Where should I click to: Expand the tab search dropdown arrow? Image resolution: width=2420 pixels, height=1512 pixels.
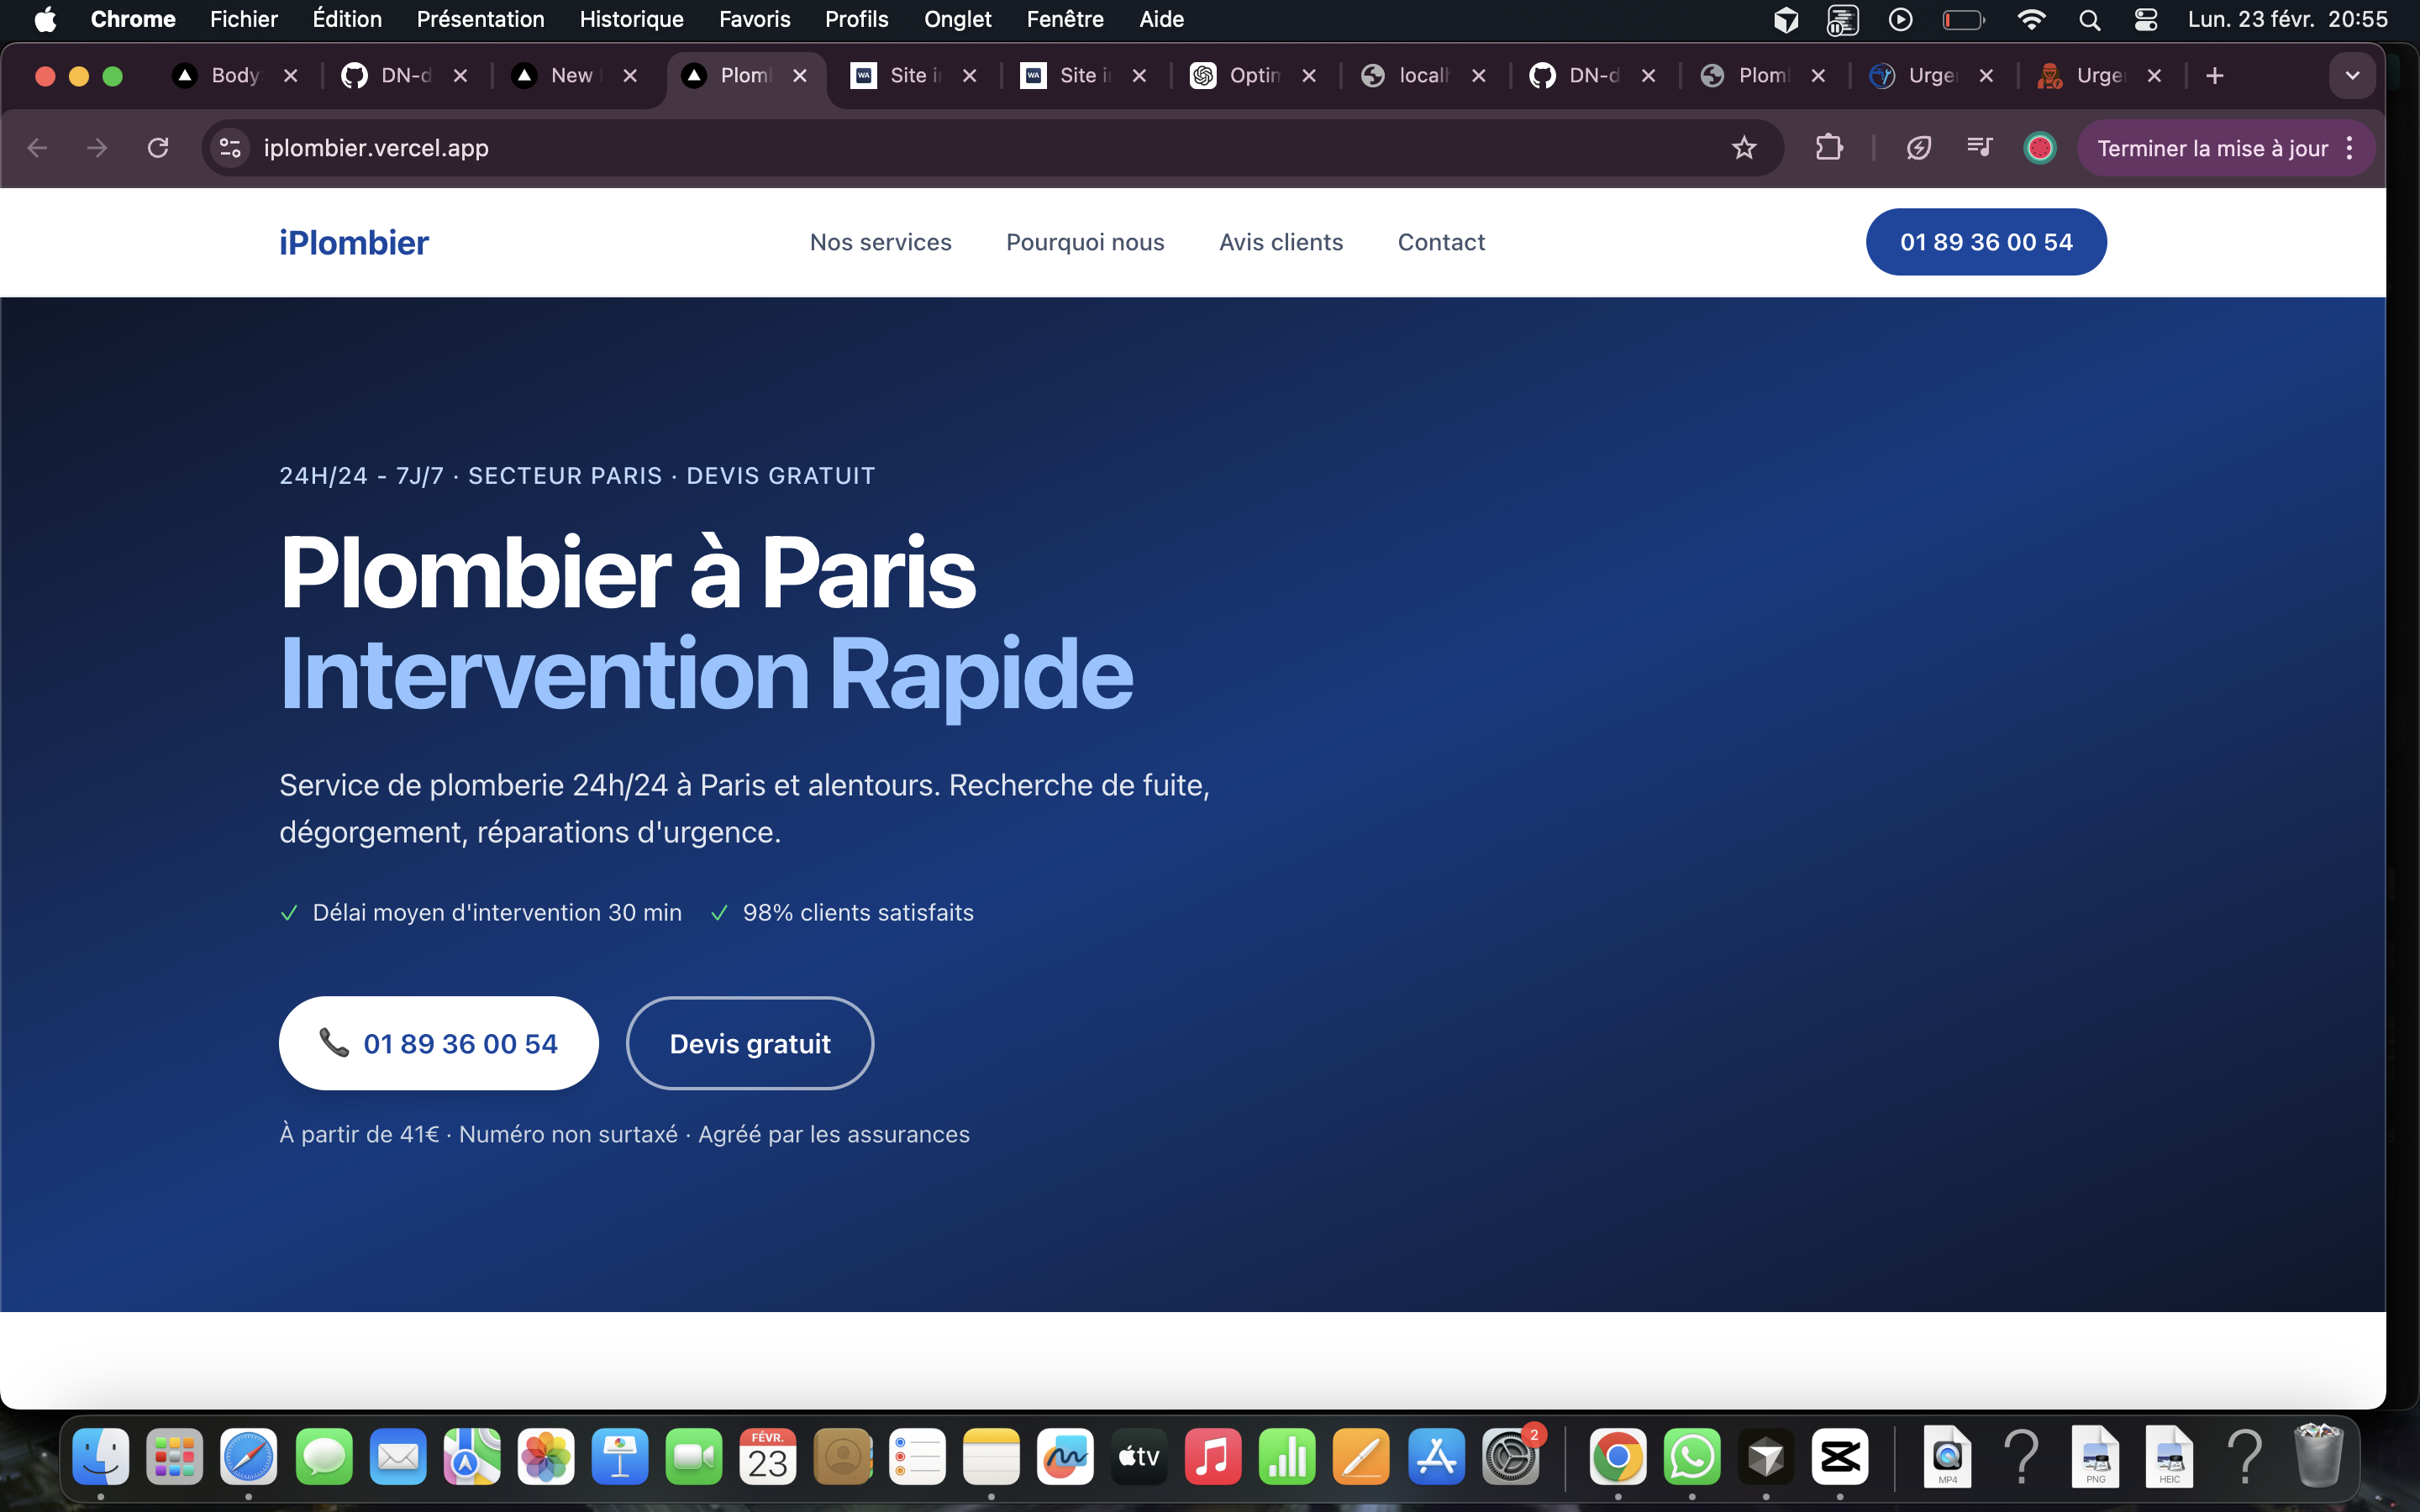tap(2352, 76)
